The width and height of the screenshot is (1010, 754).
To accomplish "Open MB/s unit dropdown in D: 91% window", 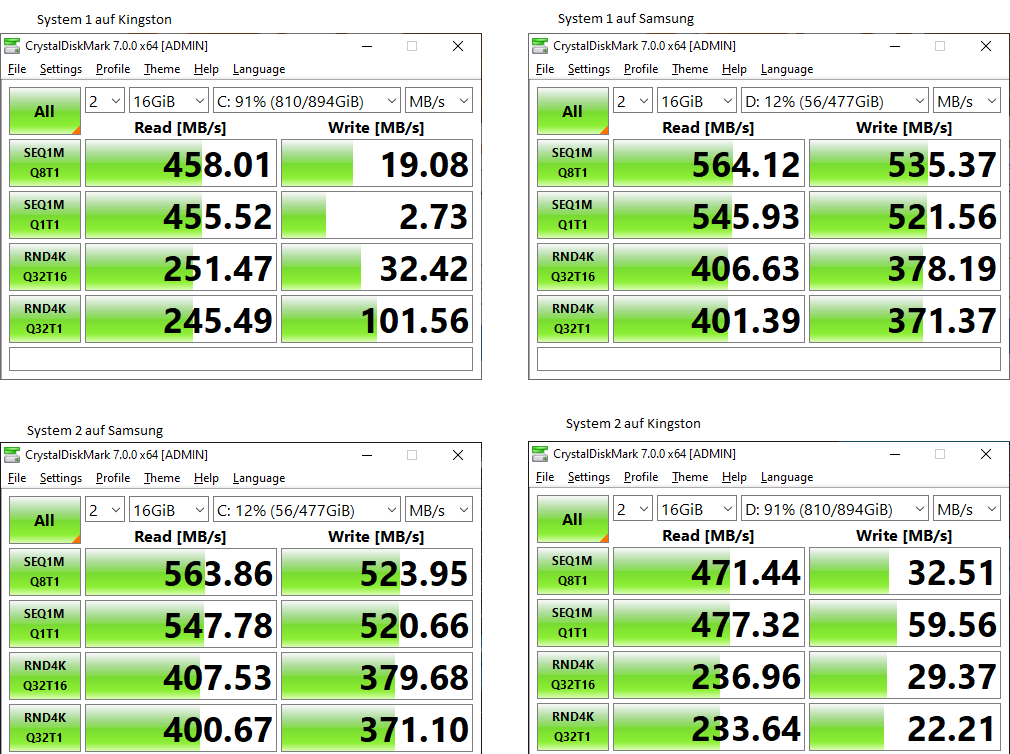I will (967, 509).
